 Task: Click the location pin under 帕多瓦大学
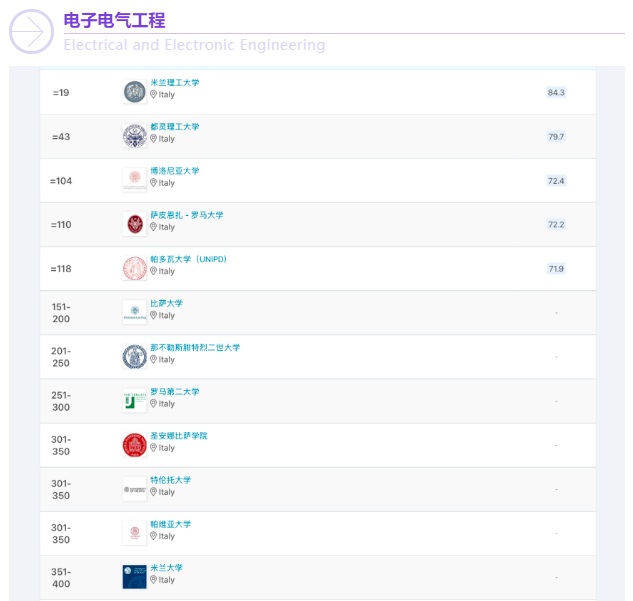[153, 271]
